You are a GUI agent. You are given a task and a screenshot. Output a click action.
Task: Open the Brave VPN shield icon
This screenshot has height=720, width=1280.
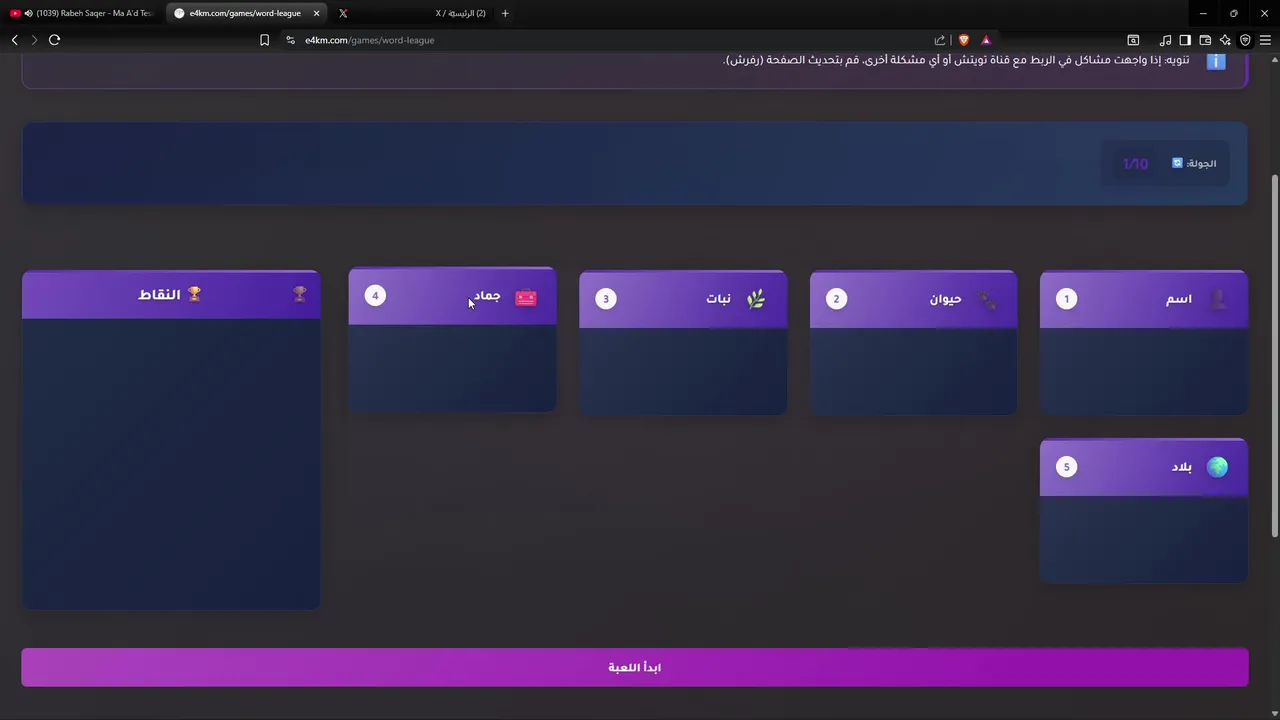(1245, 40)
